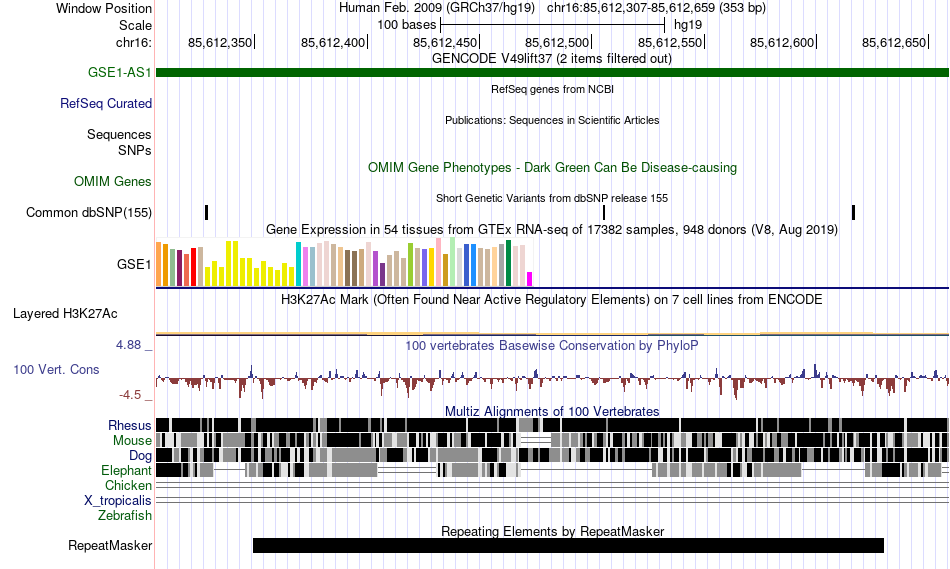This screenshot has height=569, width=950.
Task: Click the 85,612,500 ruler position label
Action: (557, 42)
